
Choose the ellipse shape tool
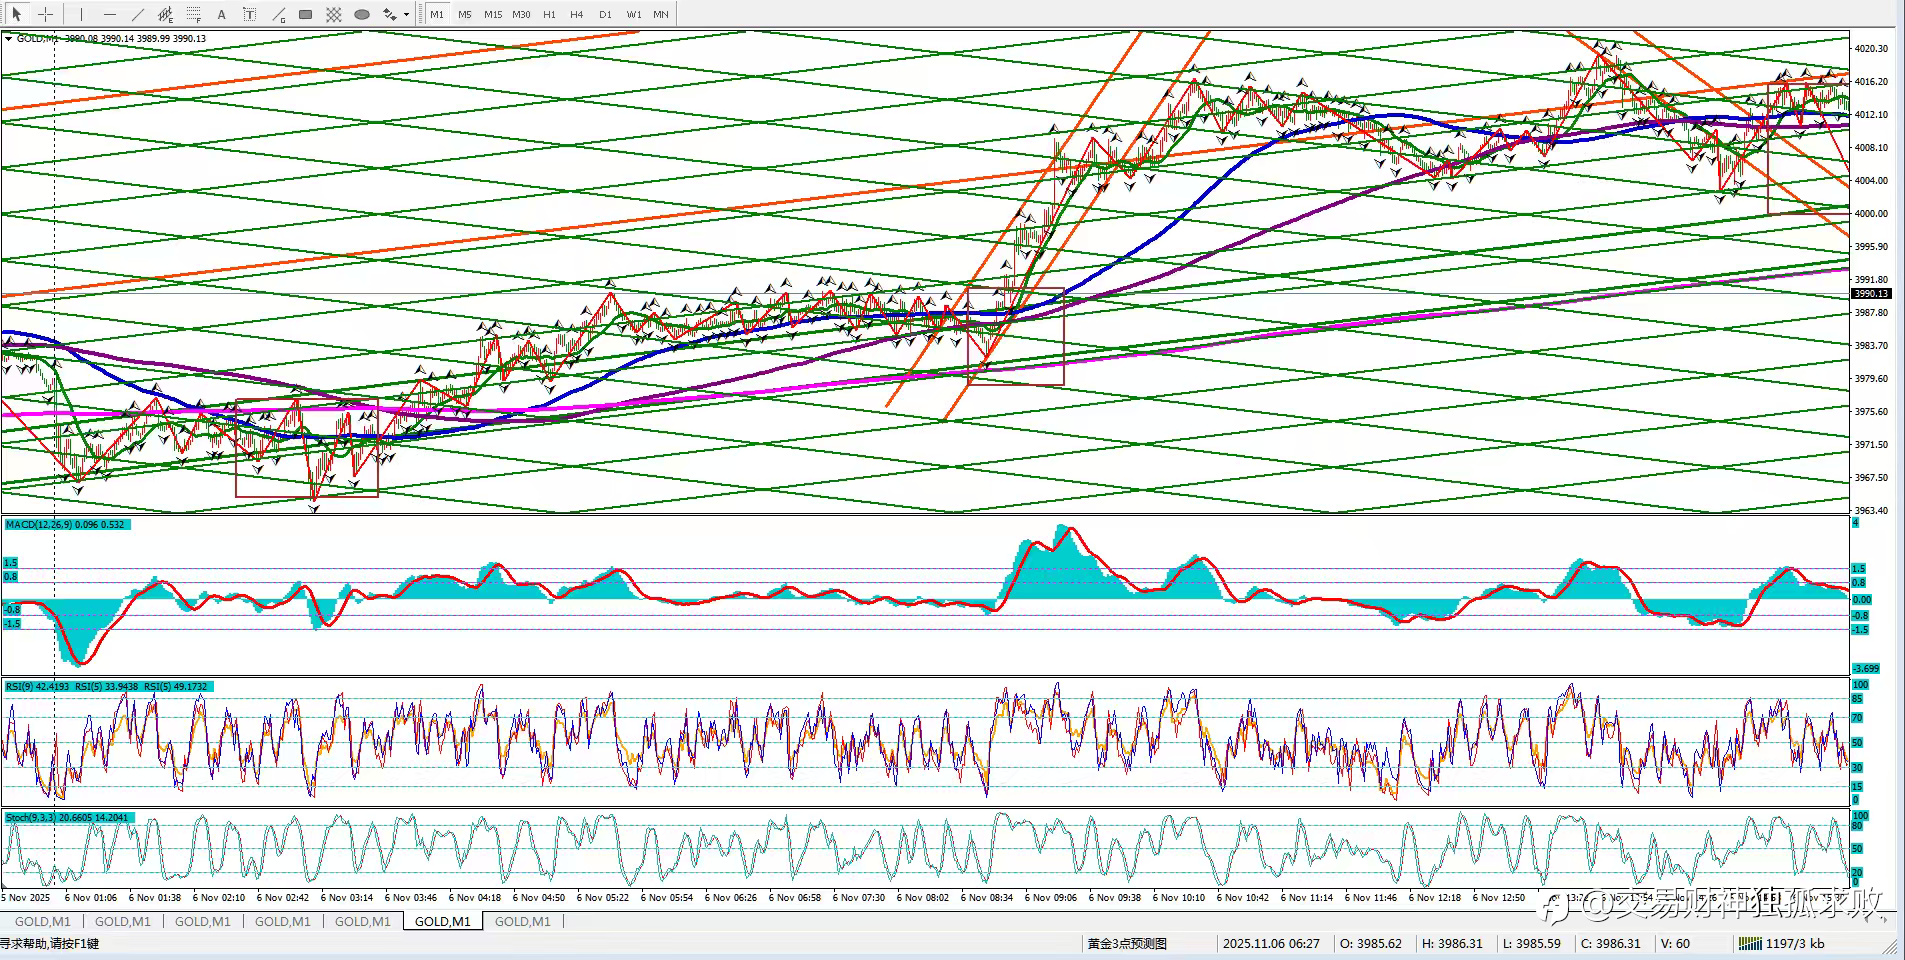point(362,14)
